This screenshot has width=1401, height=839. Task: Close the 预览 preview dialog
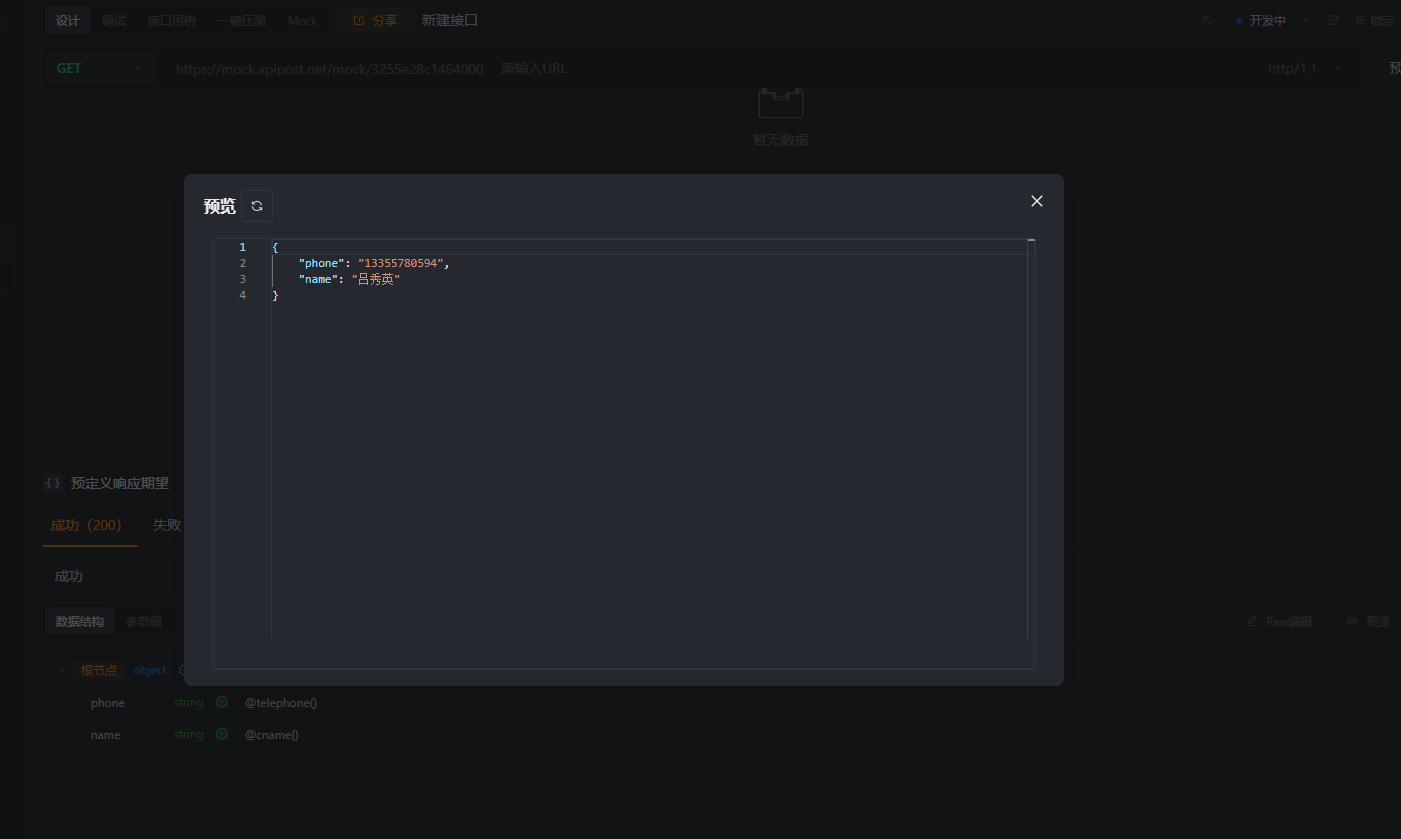point(1036,201)
